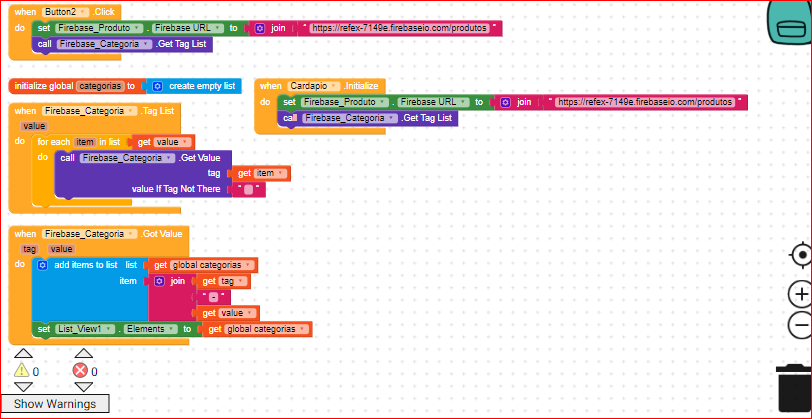Click the value parameter in Tag List event

[34, 126]
